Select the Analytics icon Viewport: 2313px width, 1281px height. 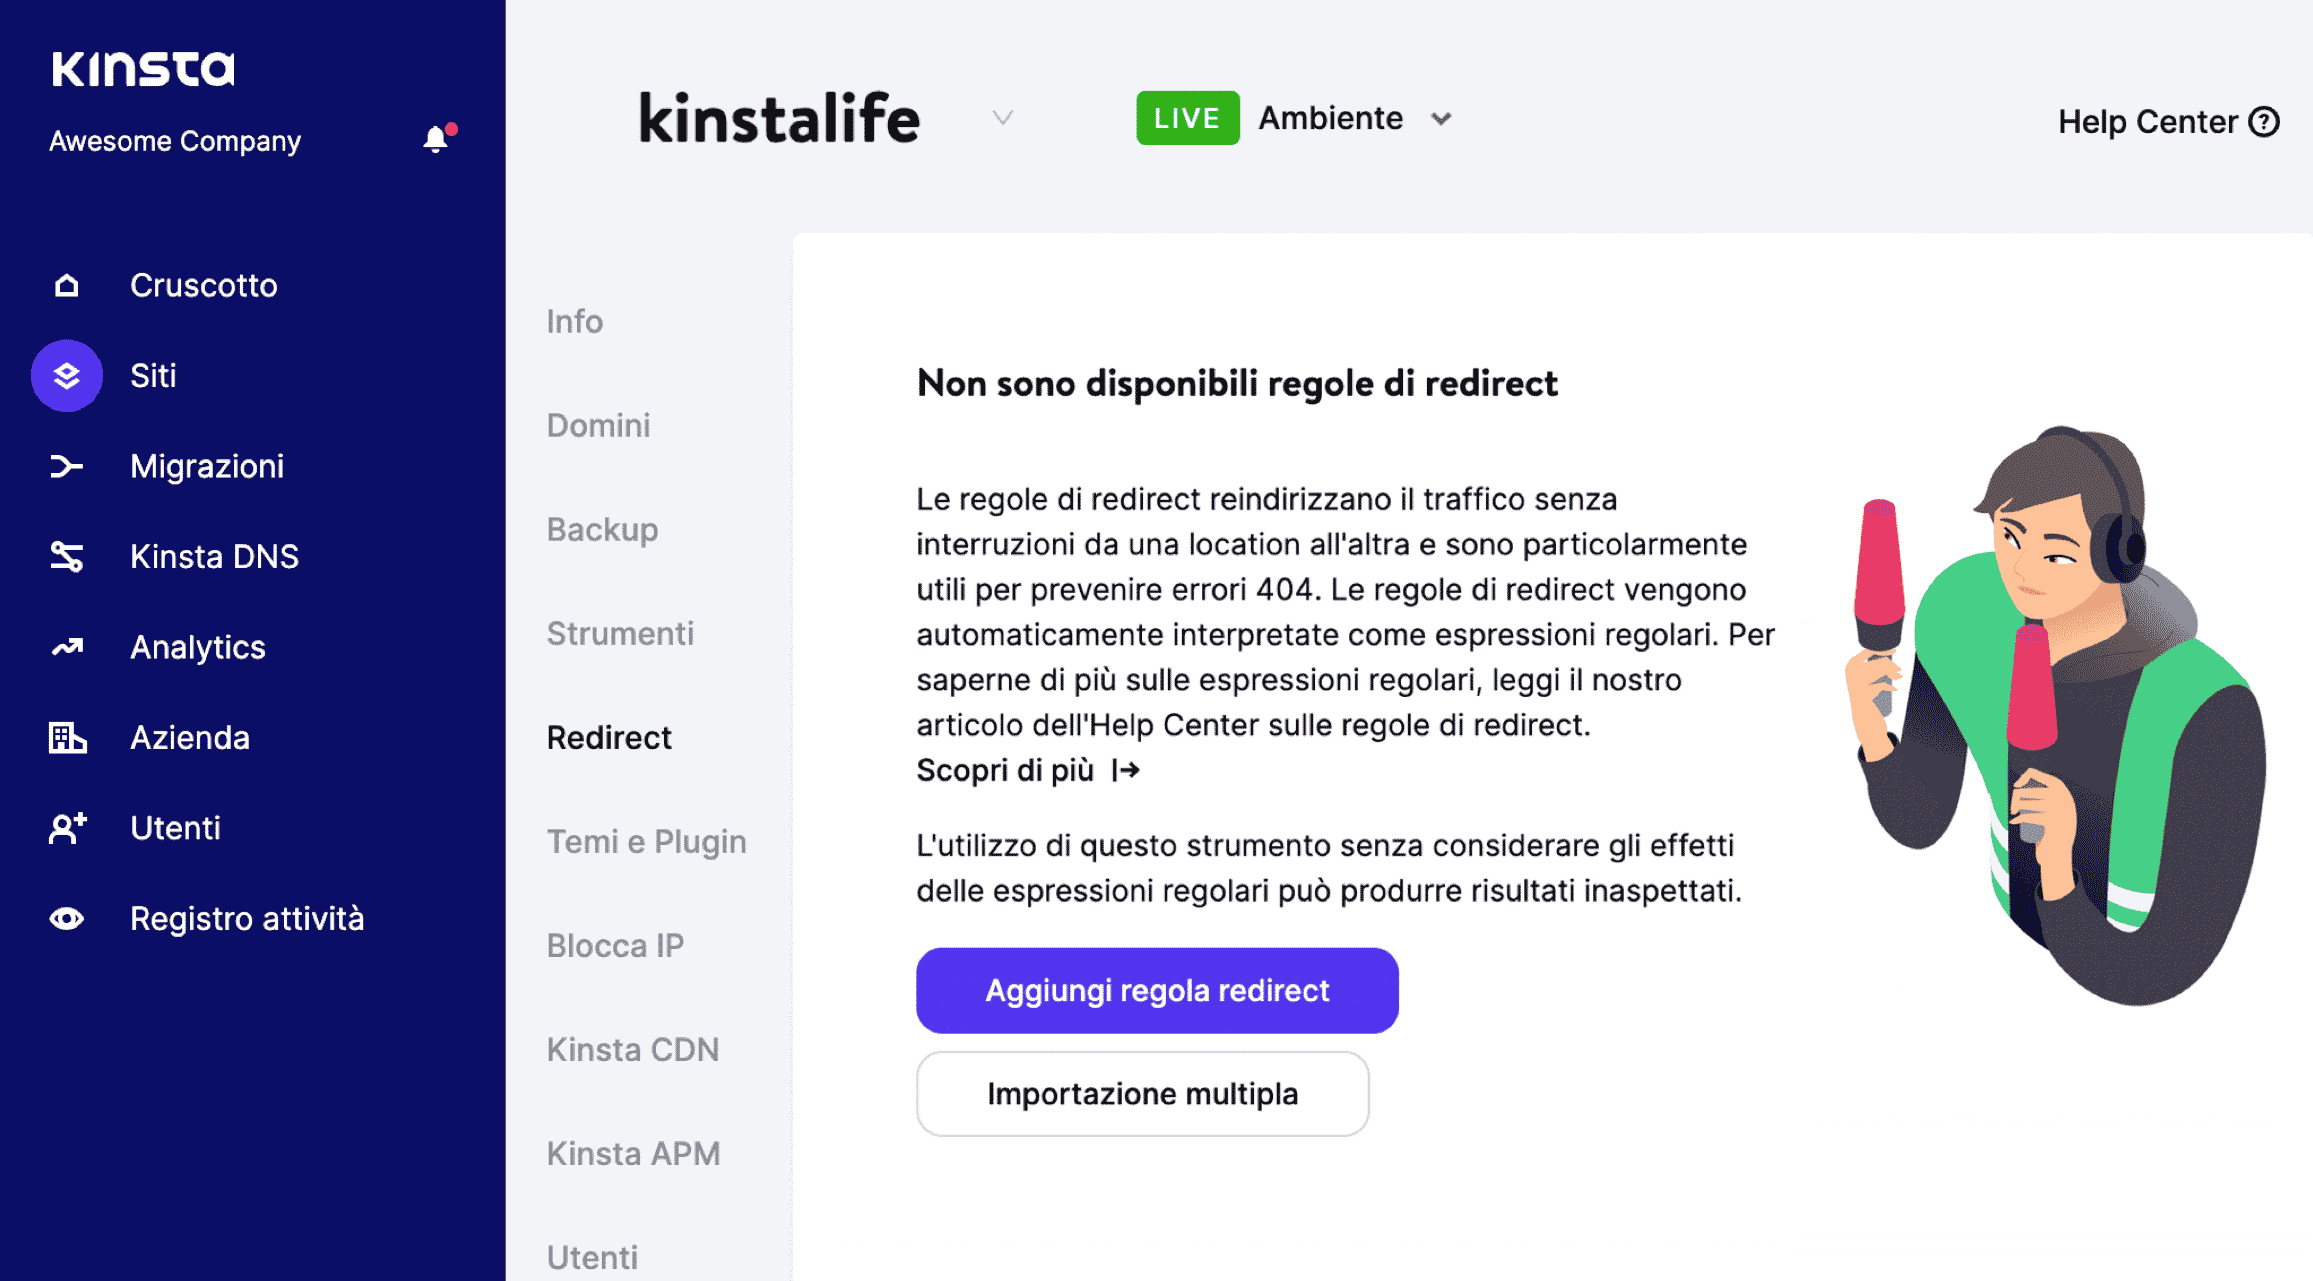(66, 647)
